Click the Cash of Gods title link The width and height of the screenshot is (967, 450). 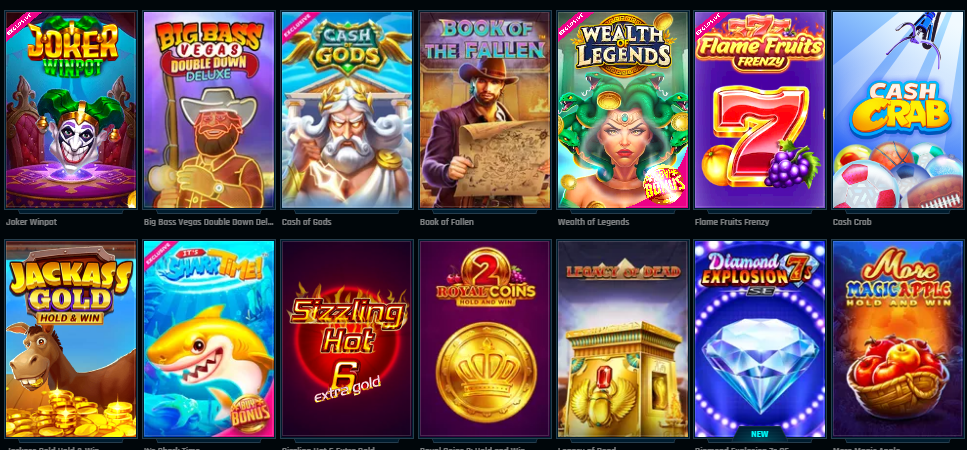point(307,222)
